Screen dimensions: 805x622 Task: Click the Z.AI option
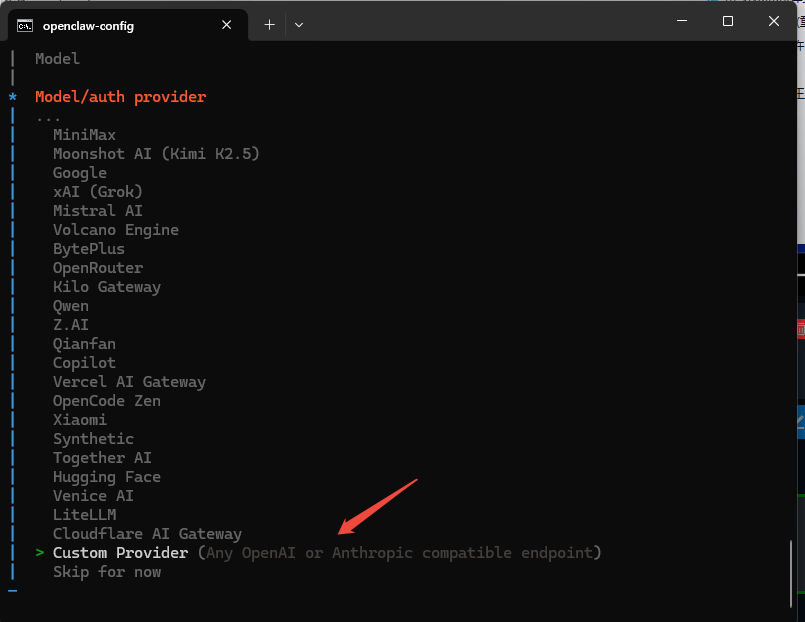pyautogui.click(x=71, y=325)
